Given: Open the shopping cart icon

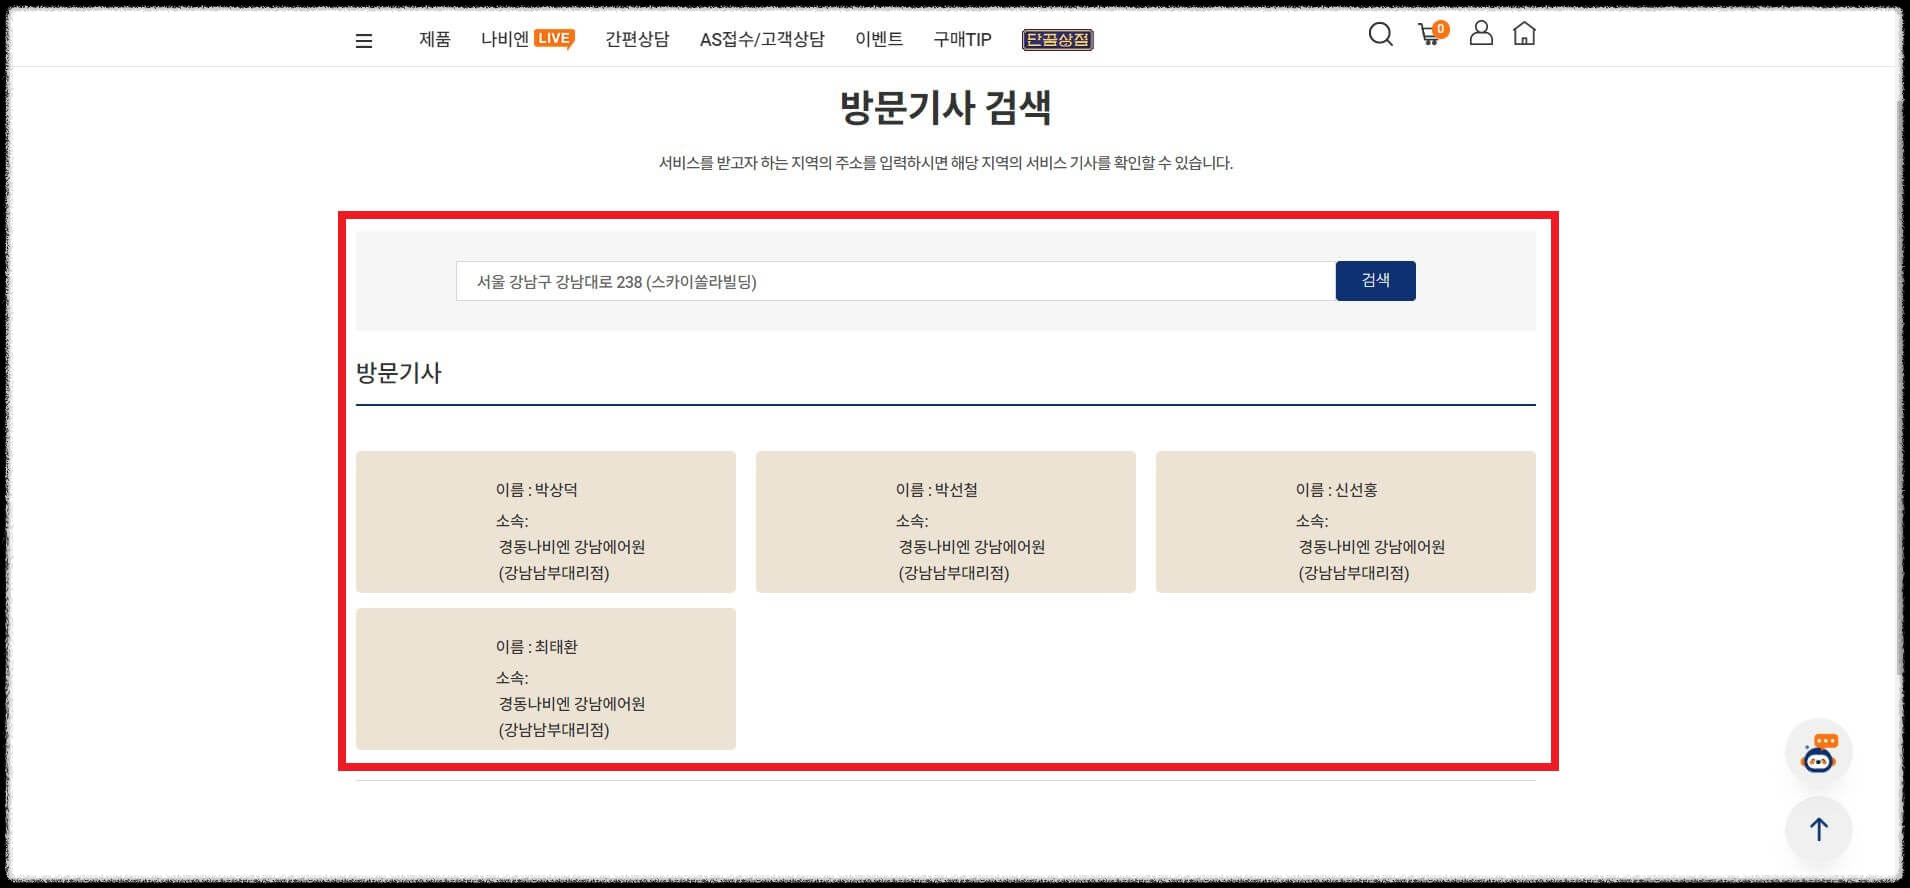Looking at the screenshot, I should tap(1432, 34).
